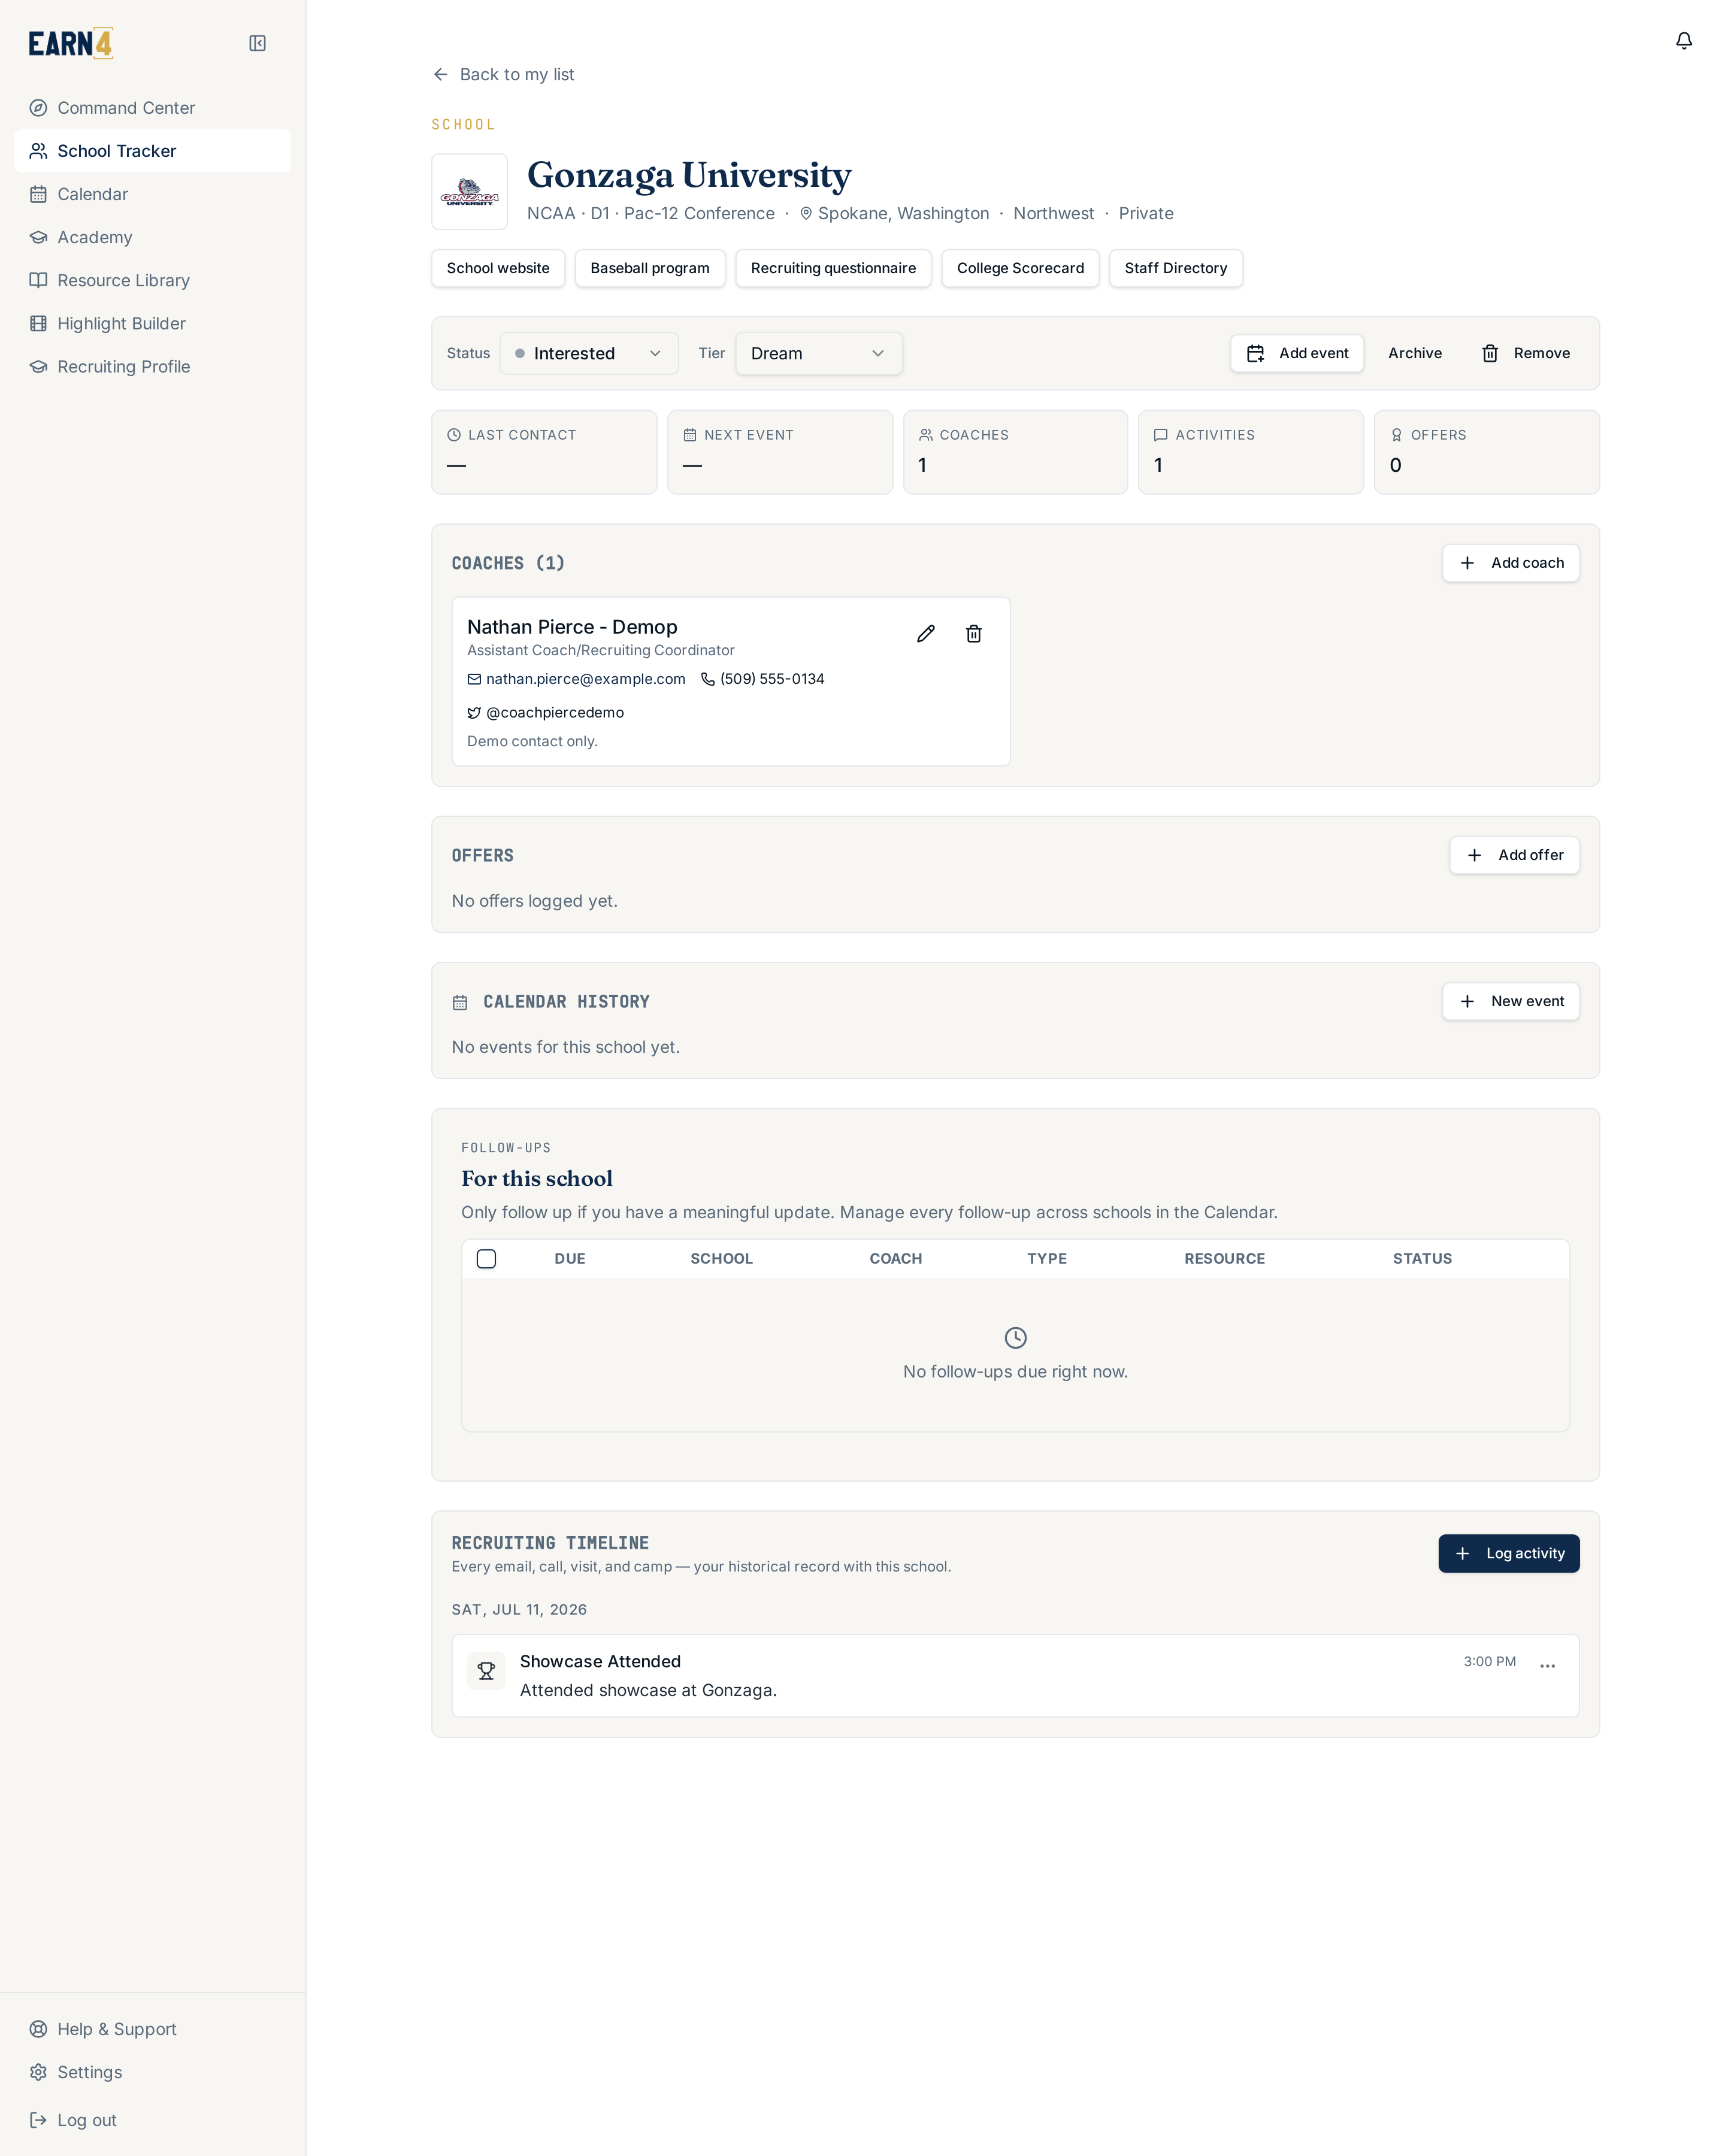Click the DUE column header
The image size is (1725, 2156).
click(x=570, y=1259)
